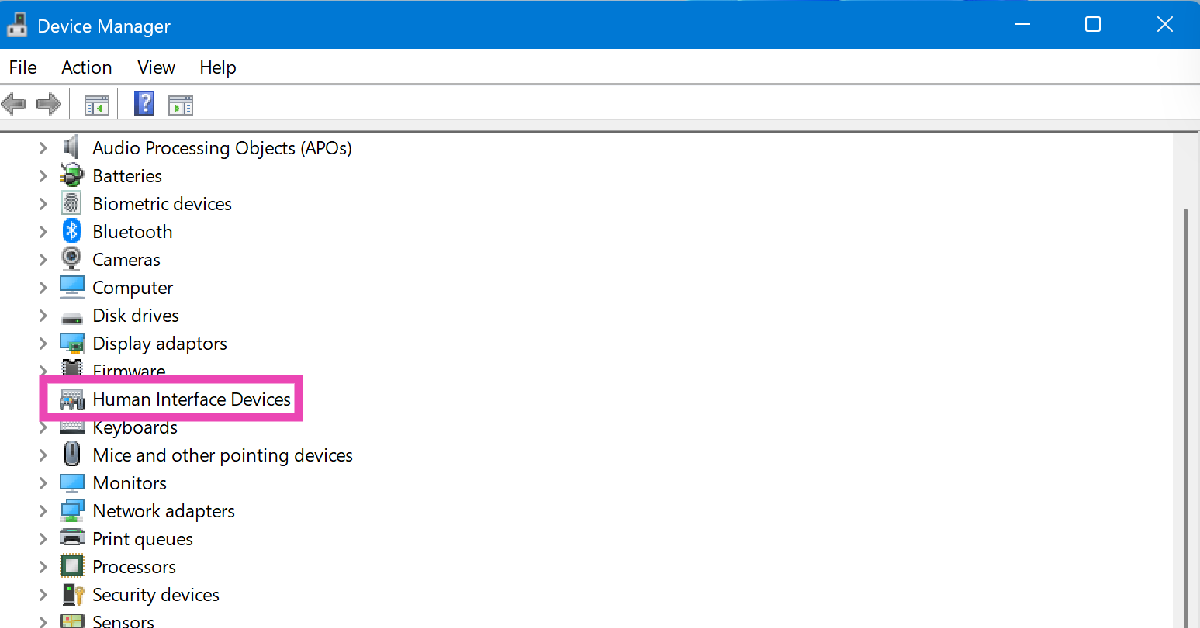Select the Security devices label
The height and width of the screenshot is (628, 1200).
coord(156,595)
